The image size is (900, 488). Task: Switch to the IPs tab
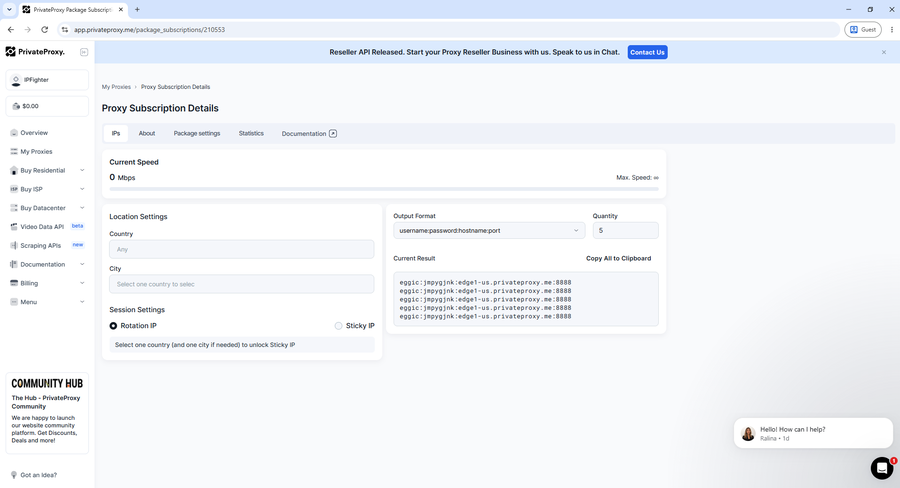pyautogui.click(x=116, y=133)
